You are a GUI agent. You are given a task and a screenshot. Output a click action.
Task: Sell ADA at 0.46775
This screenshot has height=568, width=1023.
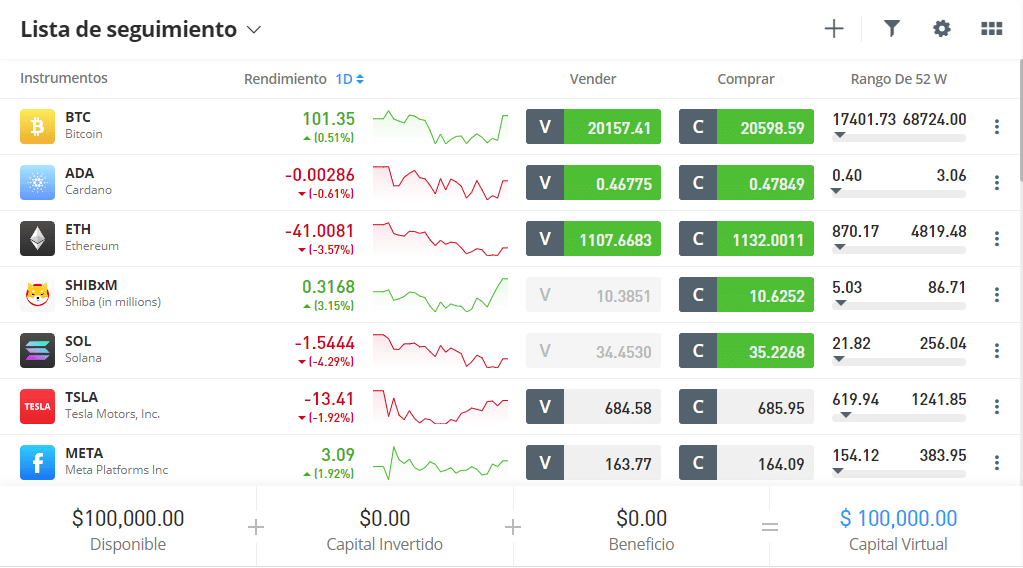click(594, 183)
